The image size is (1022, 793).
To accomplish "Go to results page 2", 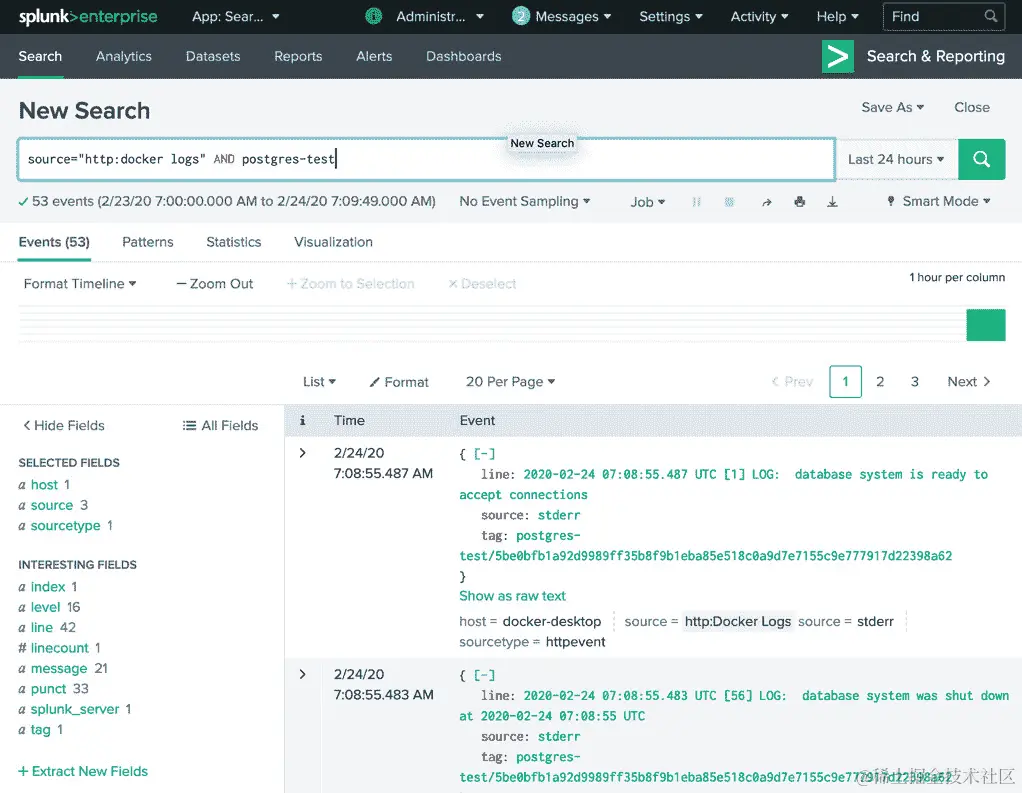I will [880, 382].
